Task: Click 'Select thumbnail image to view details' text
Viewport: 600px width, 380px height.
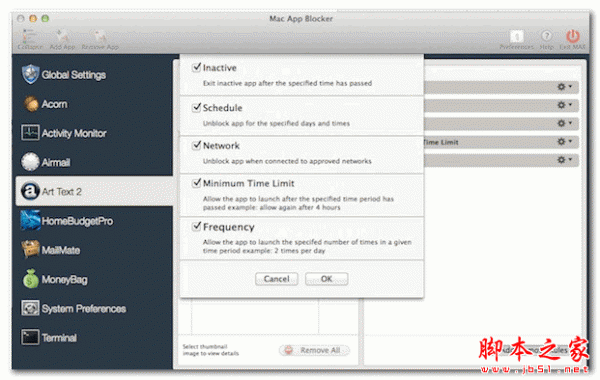Action: [210, 350]
